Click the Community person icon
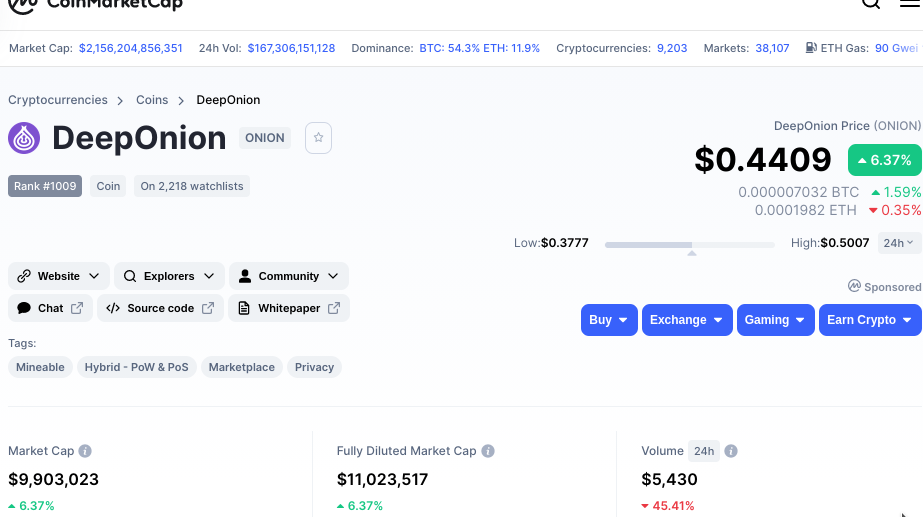This screenshot has height=517, width=923. pyautogui.click(x=245, y=276)
